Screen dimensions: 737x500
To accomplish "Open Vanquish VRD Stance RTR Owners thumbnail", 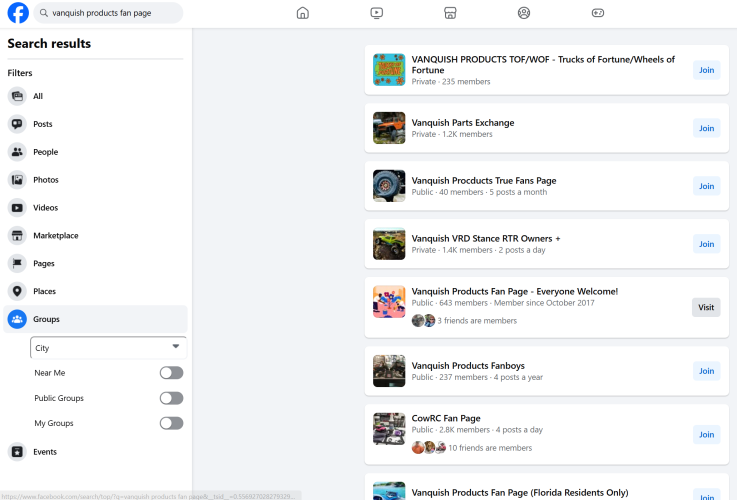I will [x=389, y=244].
